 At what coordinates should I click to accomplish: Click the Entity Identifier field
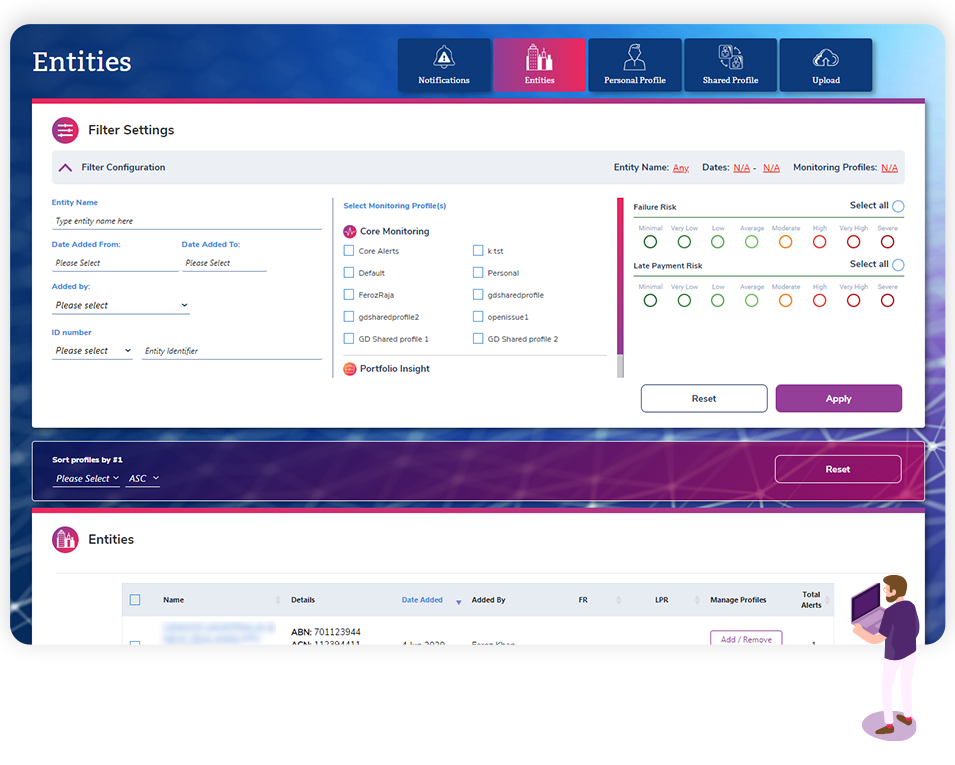tap(231, 351)
